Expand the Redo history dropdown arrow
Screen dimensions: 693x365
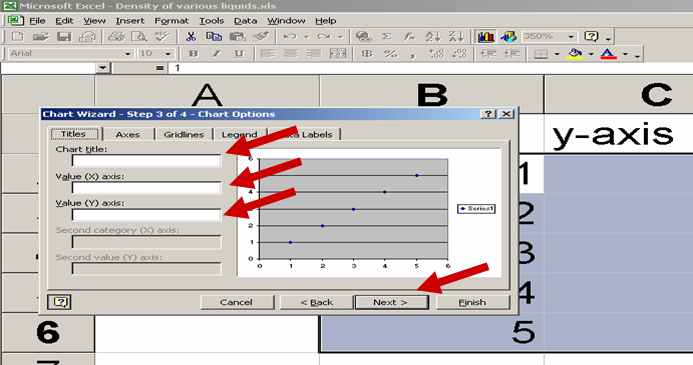point(340,37)
